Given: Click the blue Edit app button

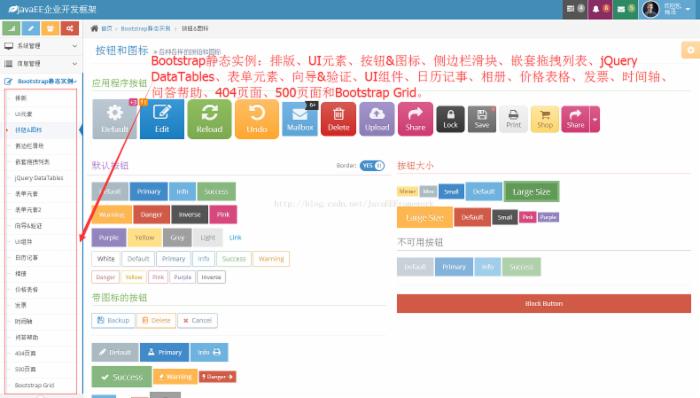Looking at the screenshot, I should tap(162, 119).
